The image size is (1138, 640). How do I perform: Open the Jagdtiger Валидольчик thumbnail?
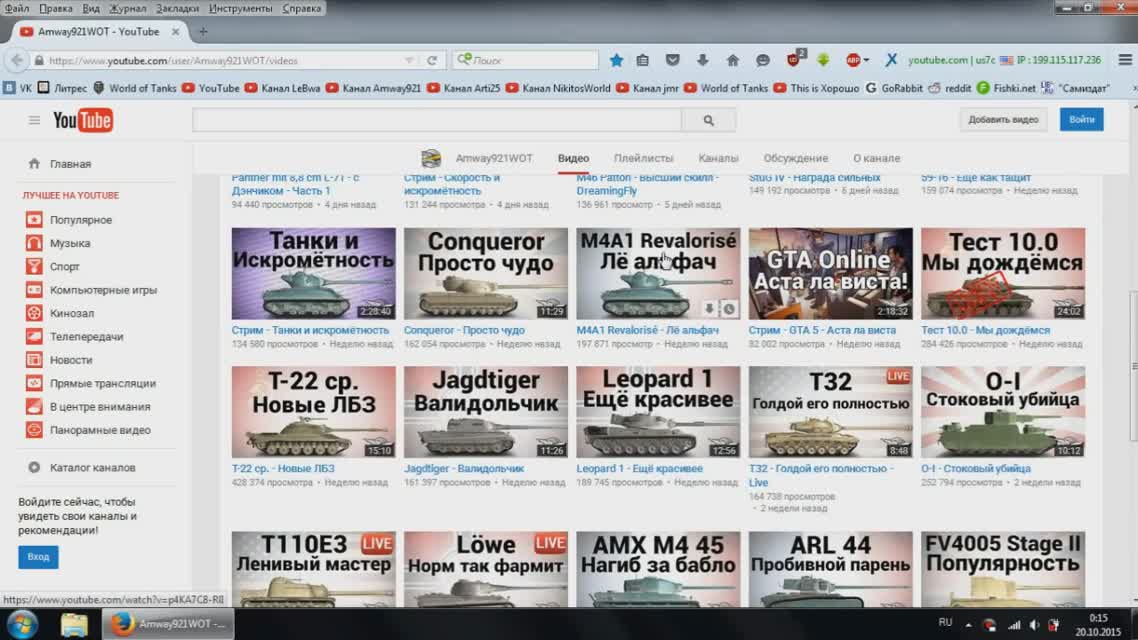486,411
